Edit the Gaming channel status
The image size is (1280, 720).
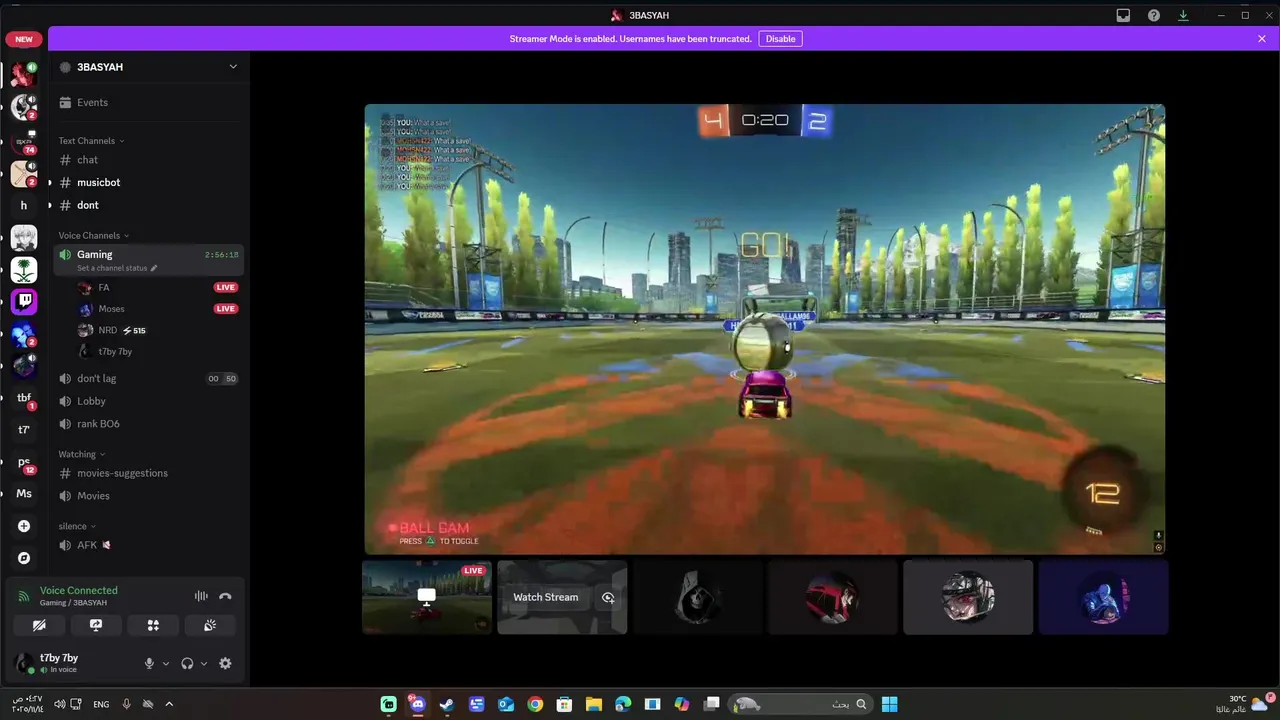[x=117, y=268]
